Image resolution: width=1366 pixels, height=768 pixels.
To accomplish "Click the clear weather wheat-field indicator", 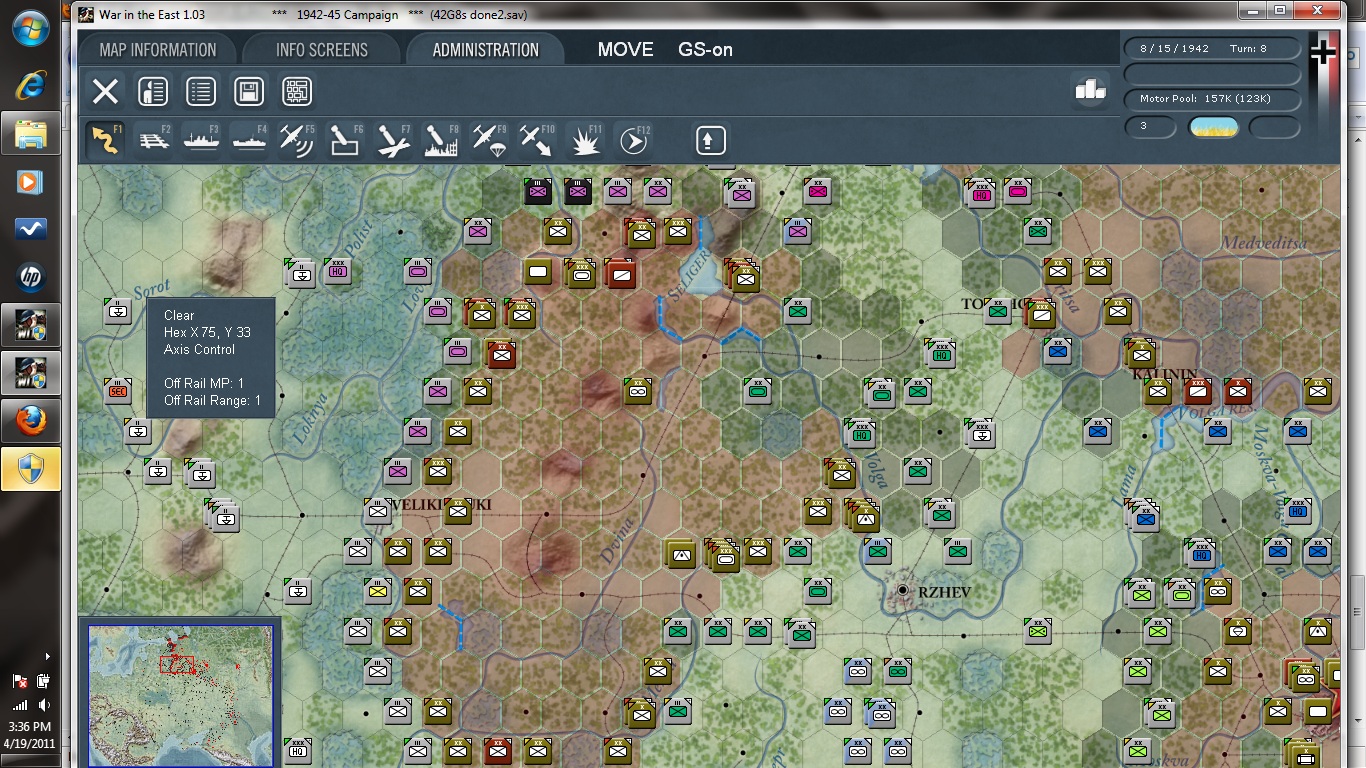I will click(1213, 127).
